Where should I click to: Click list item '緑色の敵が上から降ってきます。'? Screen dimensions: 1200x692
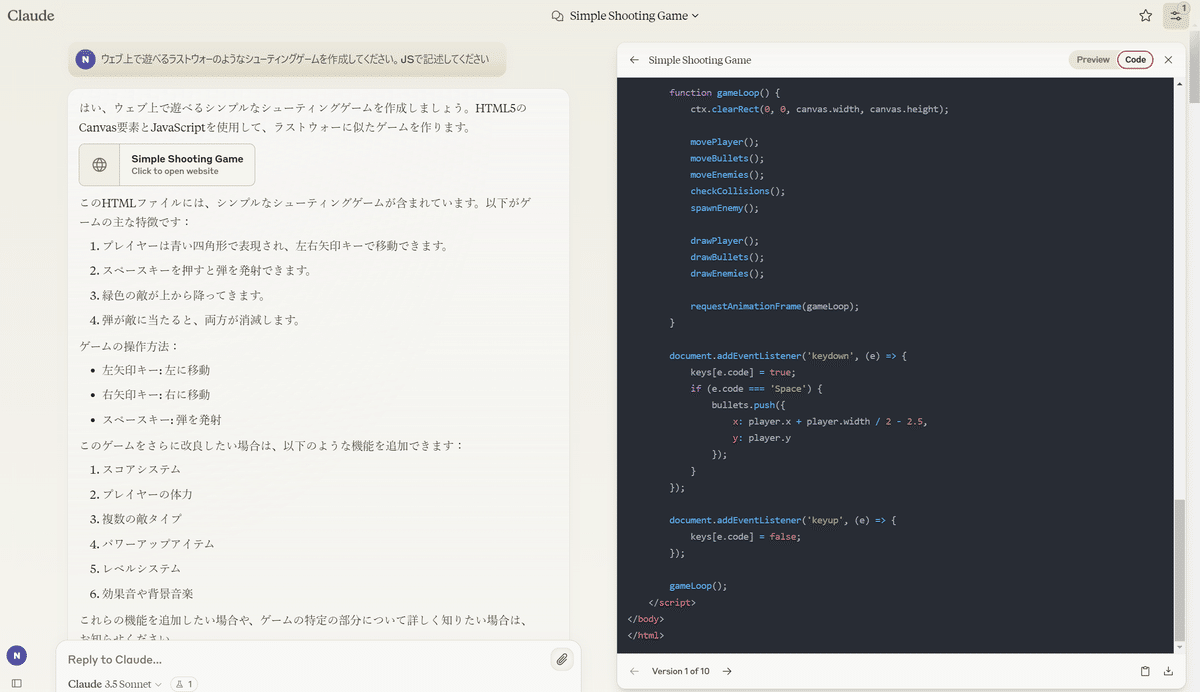(184, 296)
